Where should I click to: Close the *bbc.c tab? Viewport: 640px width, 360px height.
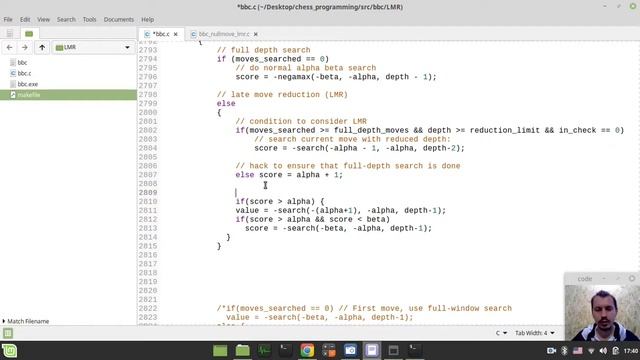(x=176, y=34)
